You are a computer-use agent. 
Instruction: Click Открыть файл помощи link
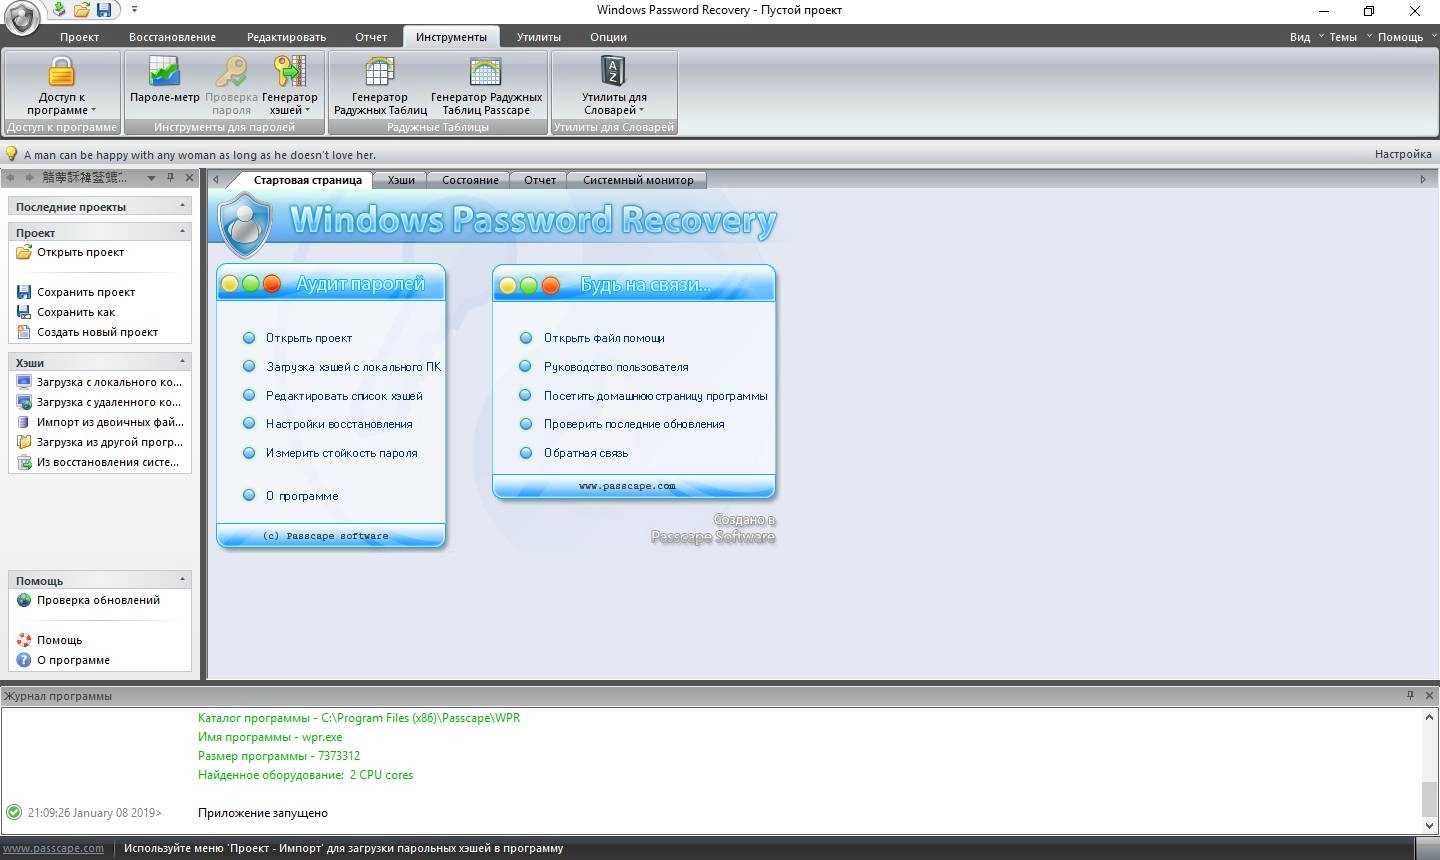pyautogui.click(x=604, y=338)
